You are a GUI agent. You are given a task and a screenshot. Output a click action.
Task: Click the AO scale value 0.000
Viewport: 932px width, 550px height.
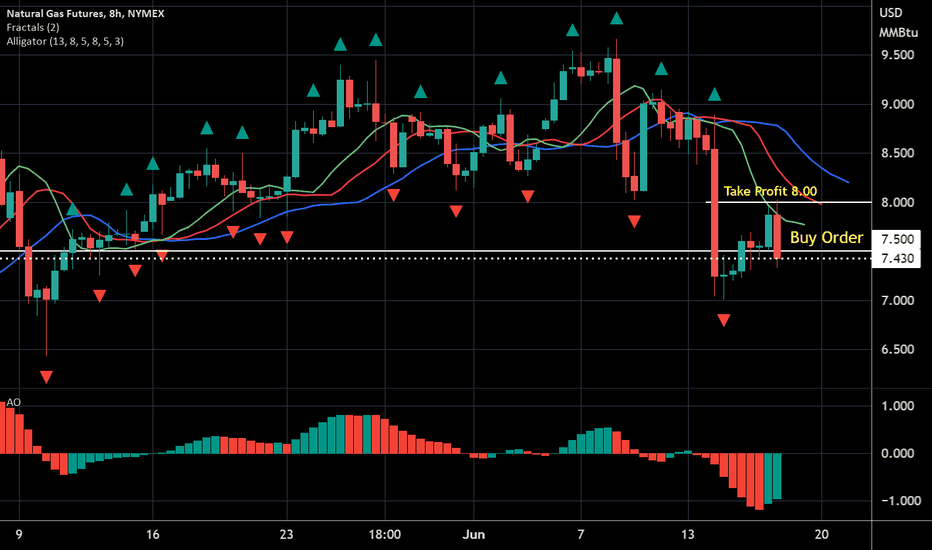pos(898,454)
